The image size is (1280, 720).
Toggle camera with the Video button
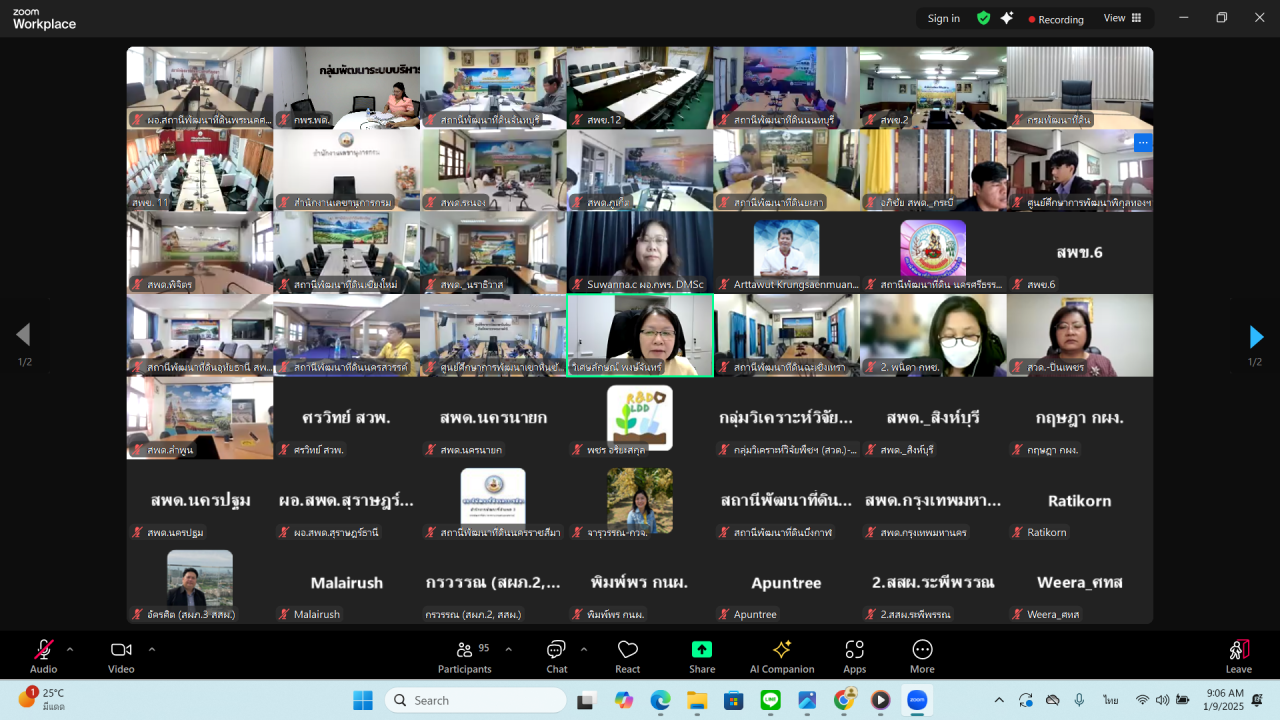(121, 655)
